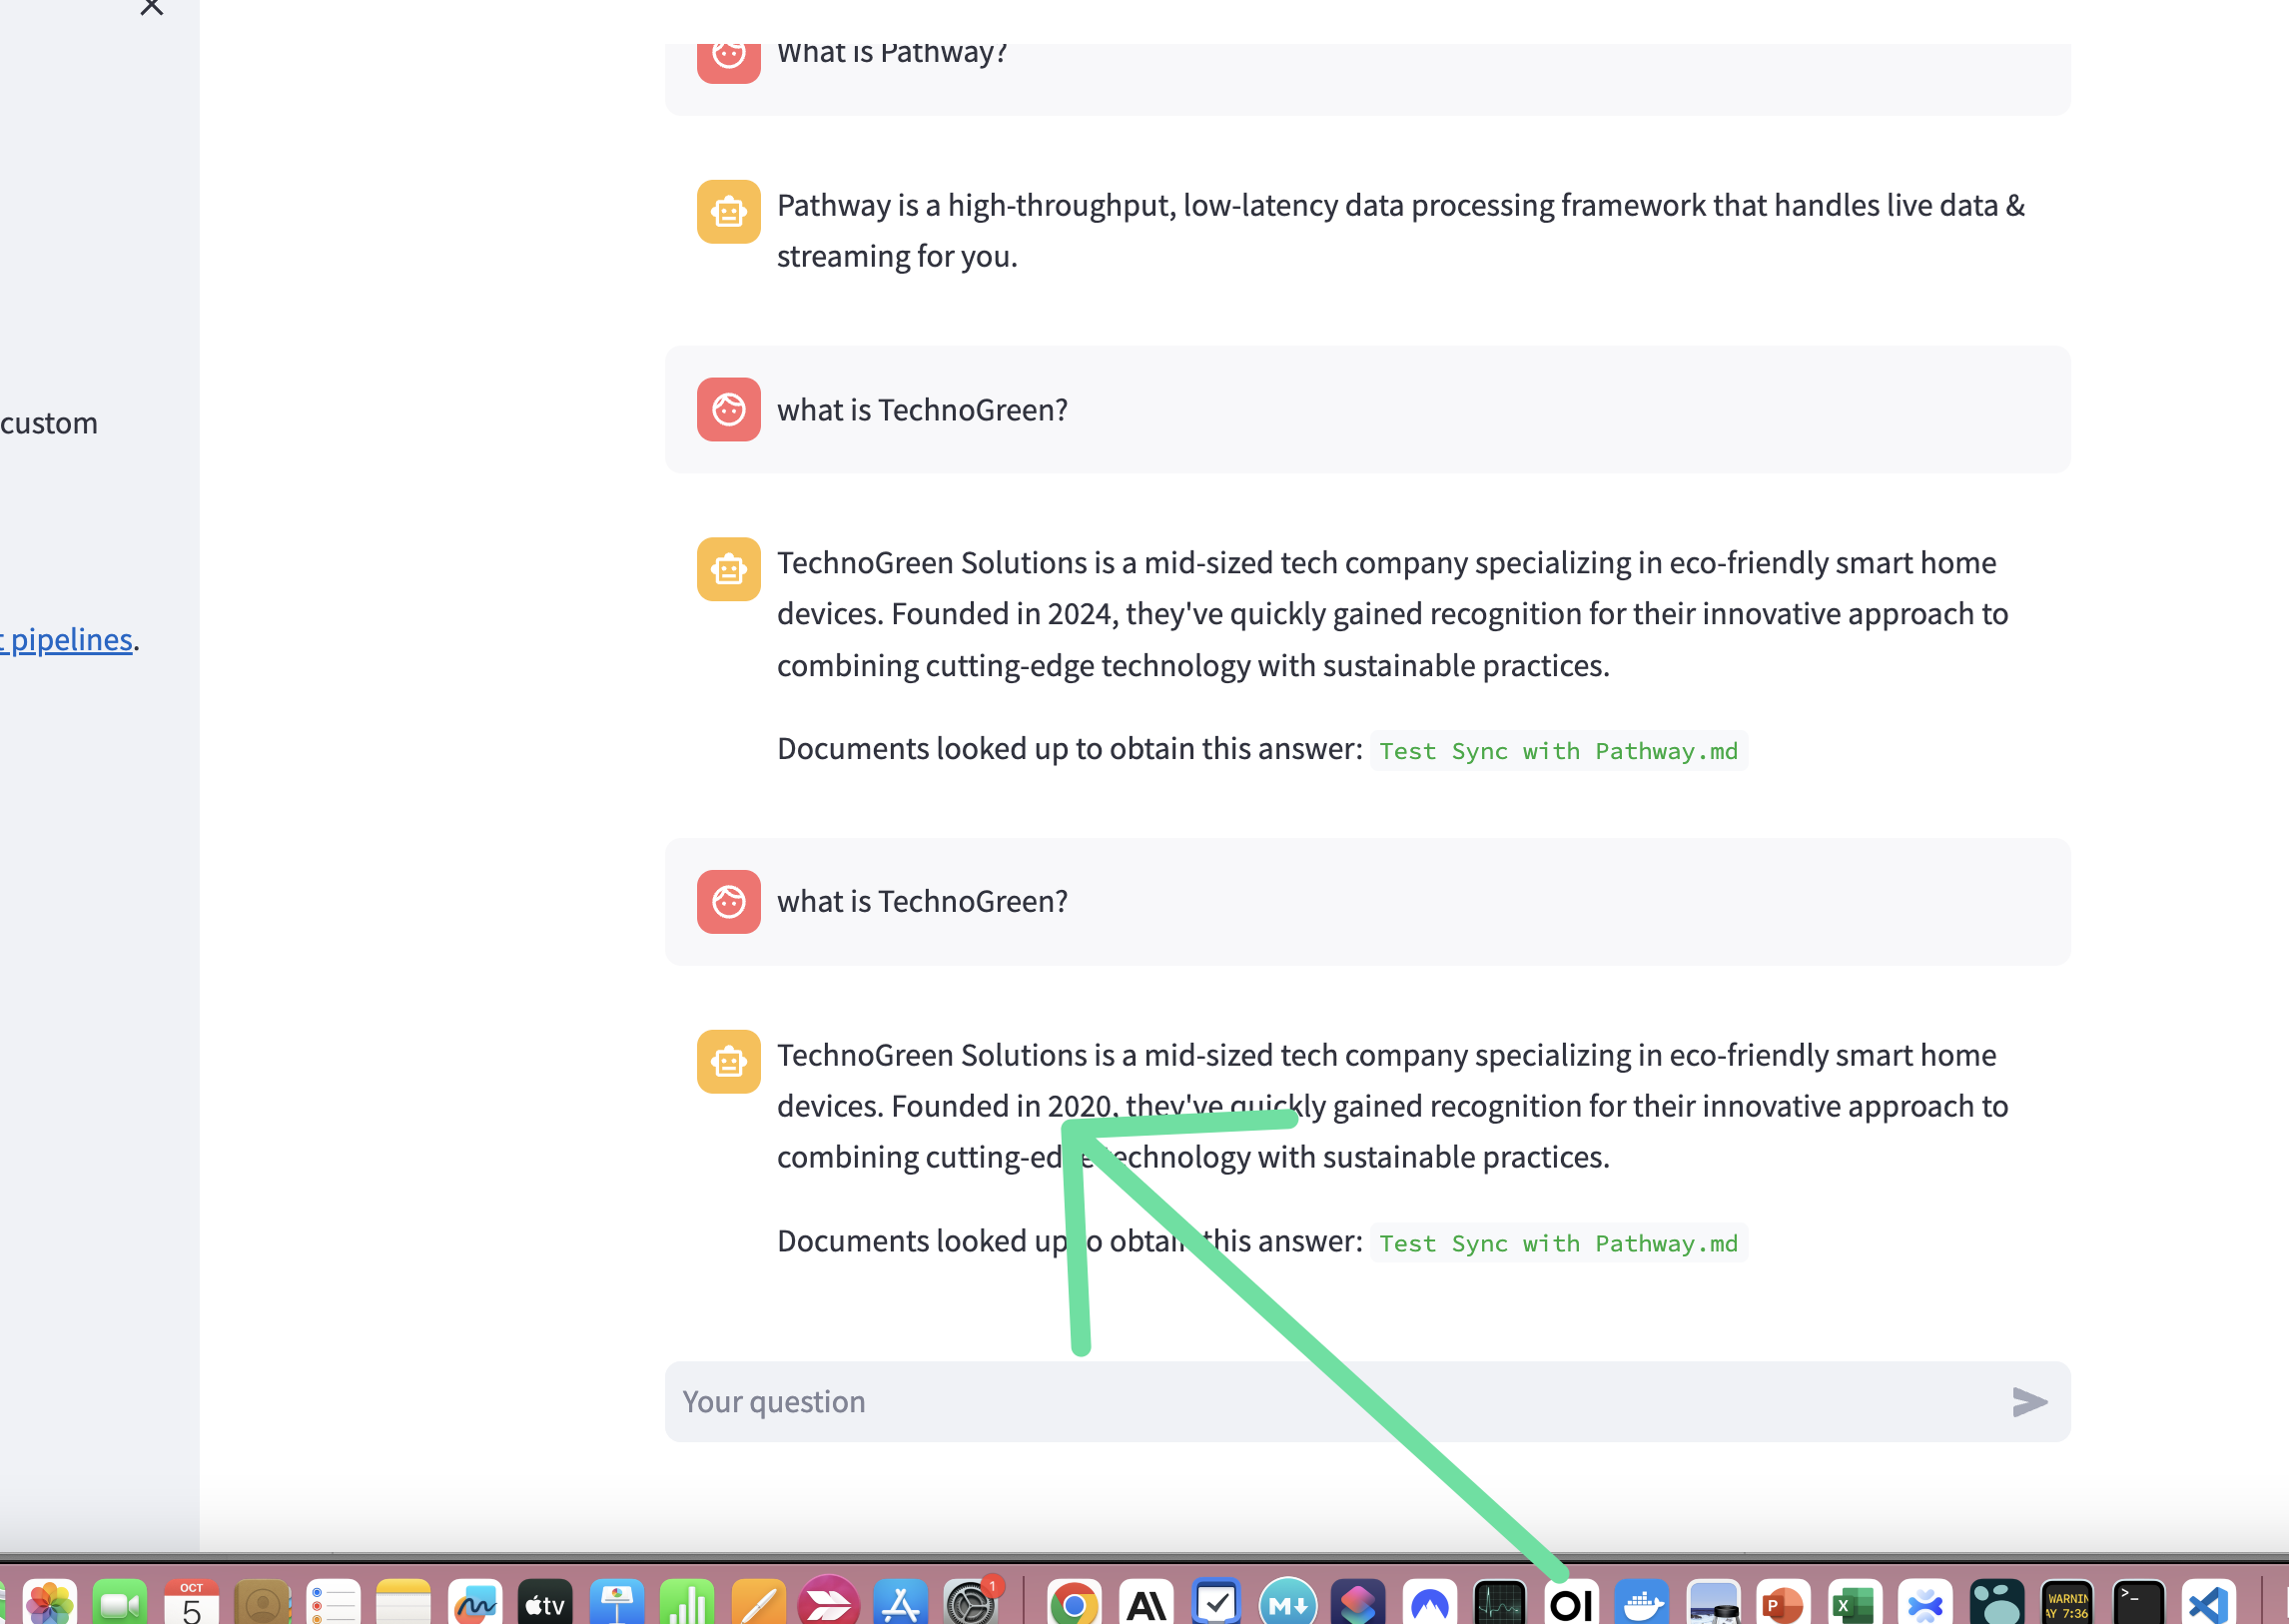This screenshot has height=1624, width=2289.
Task: Open Google Chrome from the dock
Action: [1074, 1603]
